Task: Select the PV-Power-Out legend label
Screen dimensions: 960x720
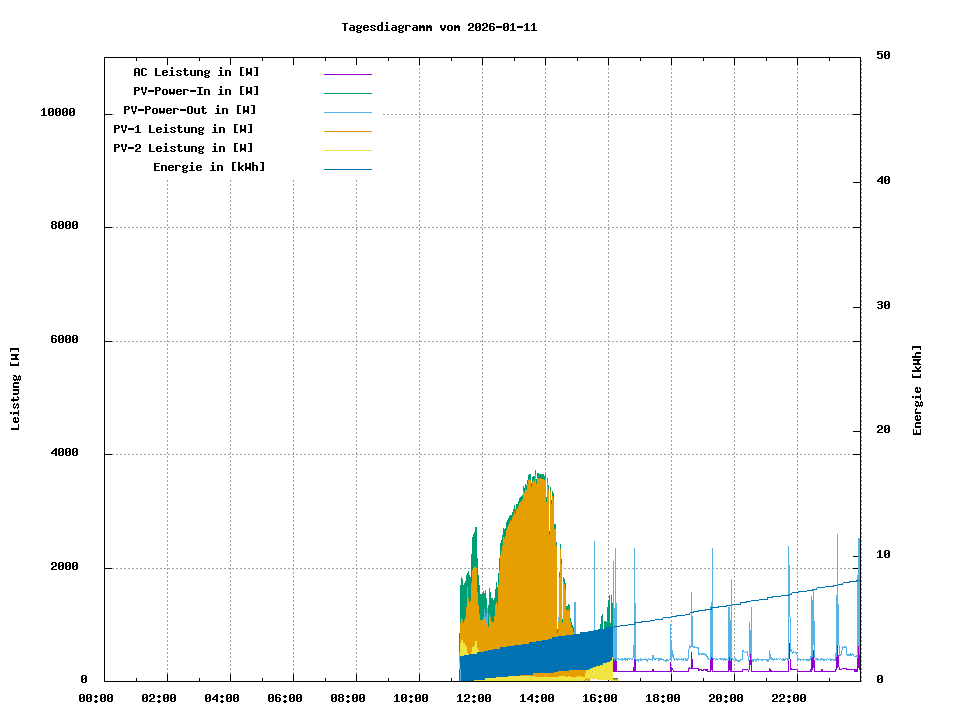Action: click(190, 110)
